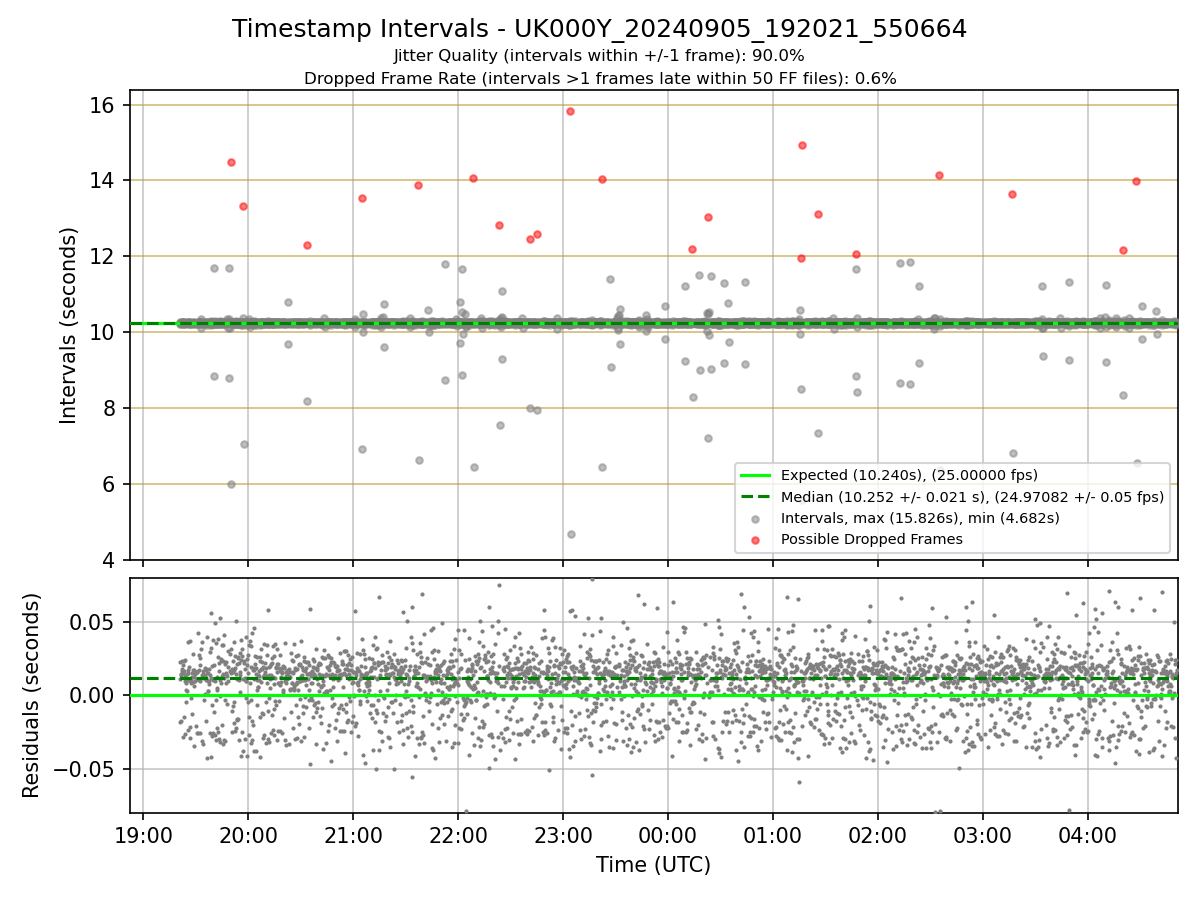Image resolution: width=1200 pixels, height=900 pixels.
Task: Click the 03:00 x-axis tick label
Action: pos(983,836)
